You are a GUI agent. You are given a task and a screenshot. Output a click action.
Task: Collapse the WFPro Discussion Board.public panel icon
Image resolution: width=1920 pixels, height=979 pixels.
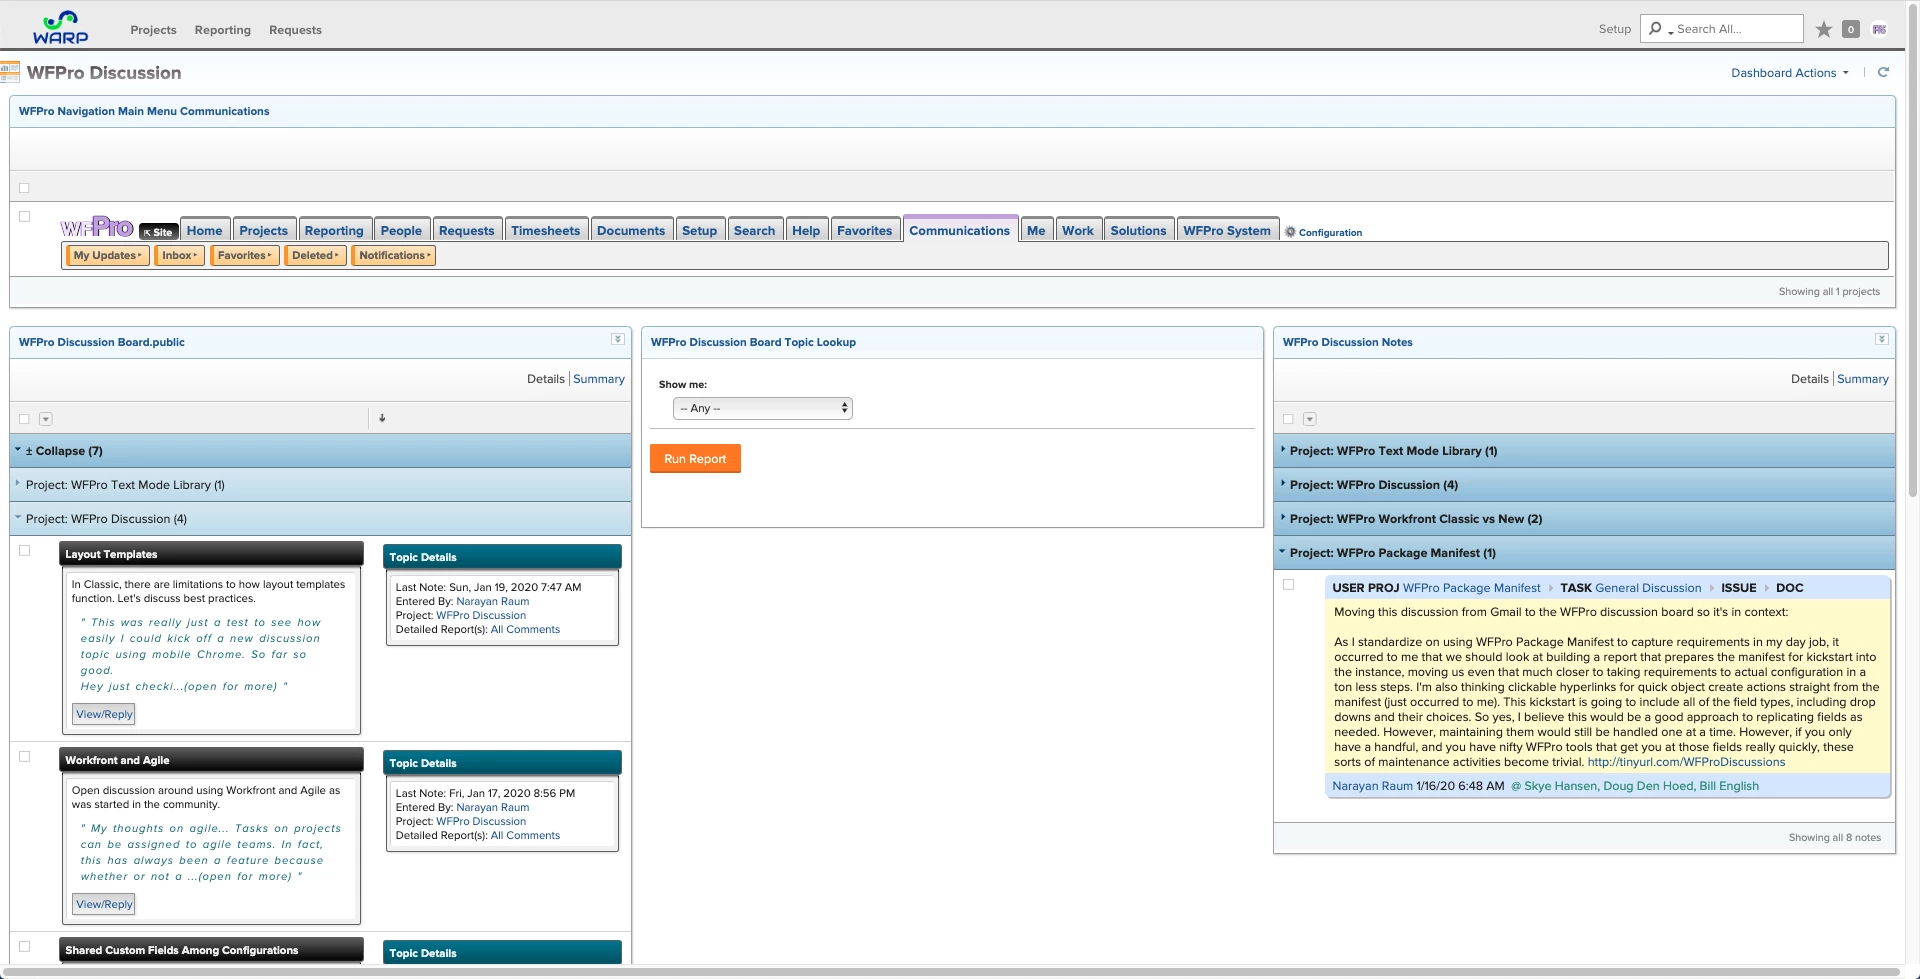618,340
